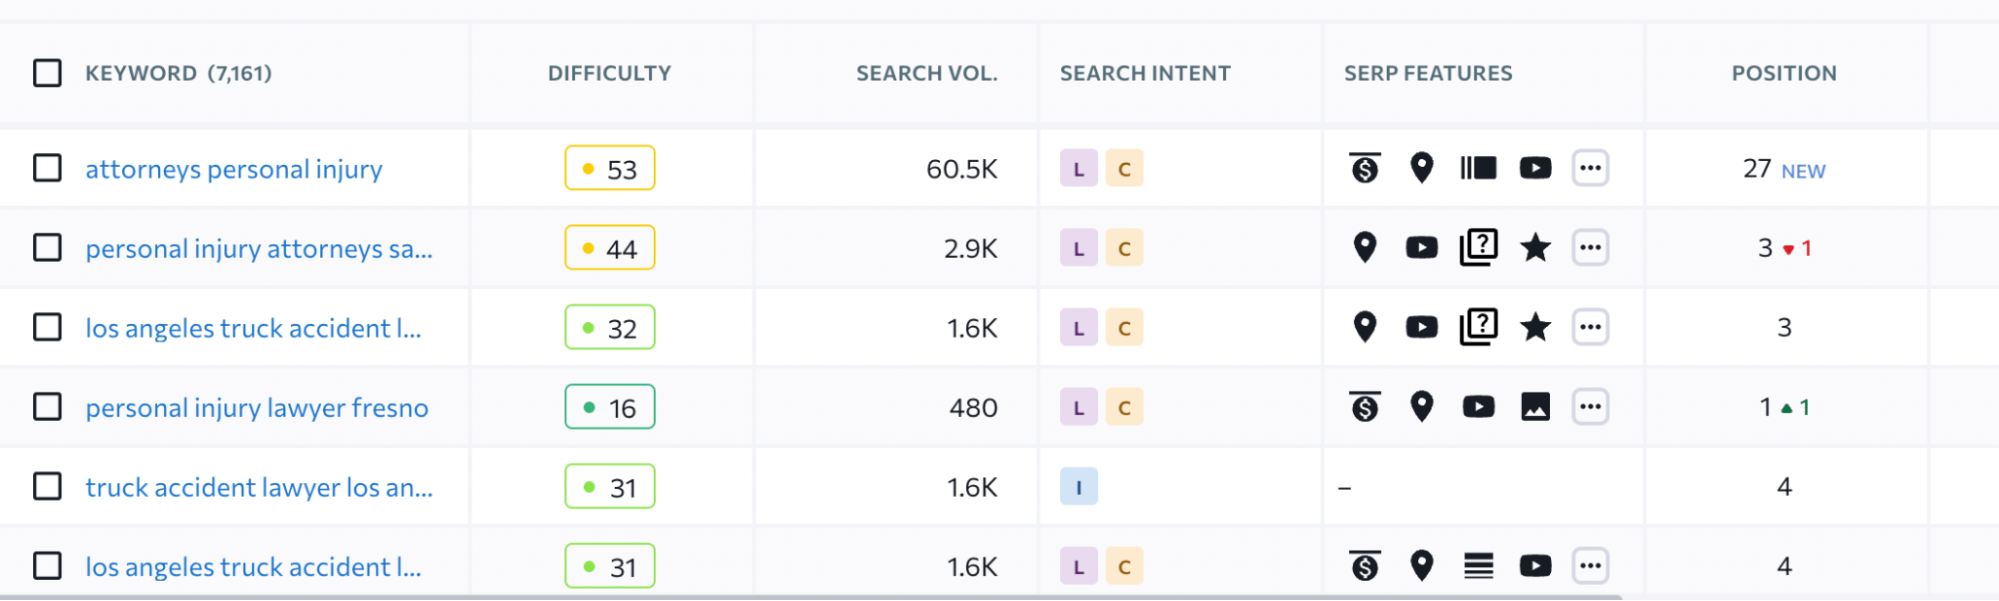This screenshot has width=1999, height=601.
Task: Check the box for attorneys personal injury
Action: (x=47, y=168)
